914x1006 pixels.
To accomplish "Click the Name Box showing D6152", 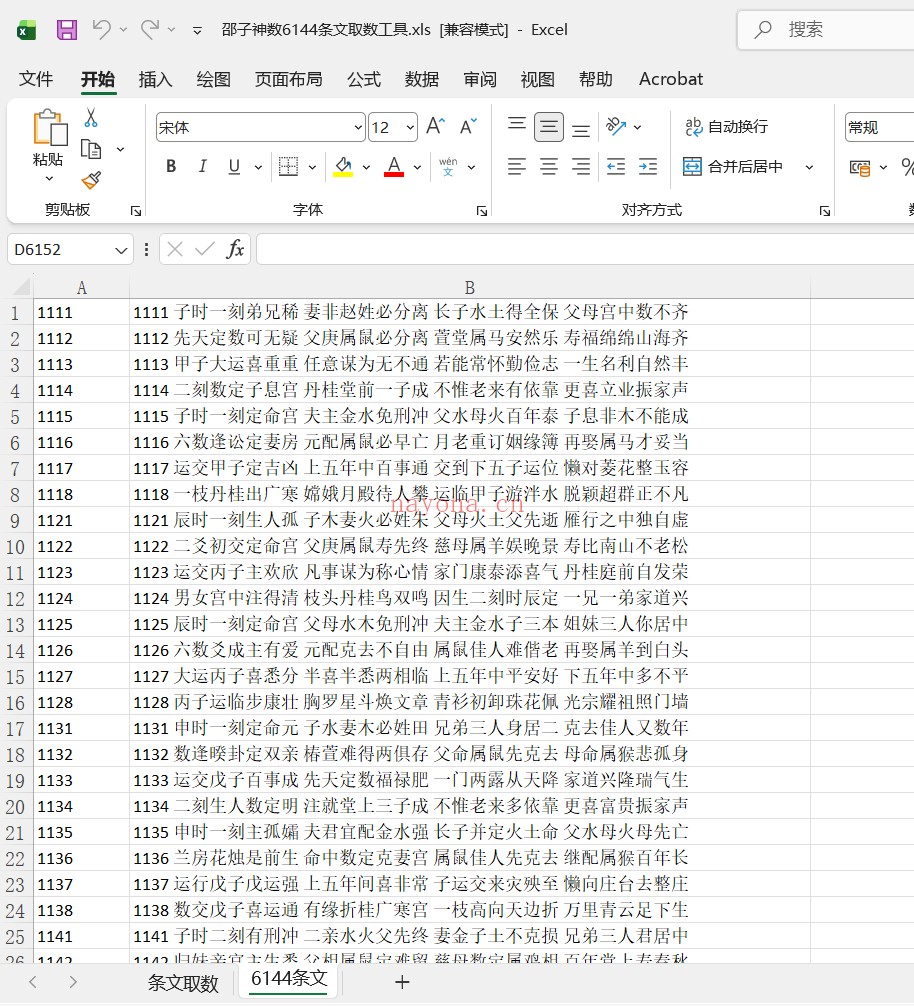I will pos(70,250).
